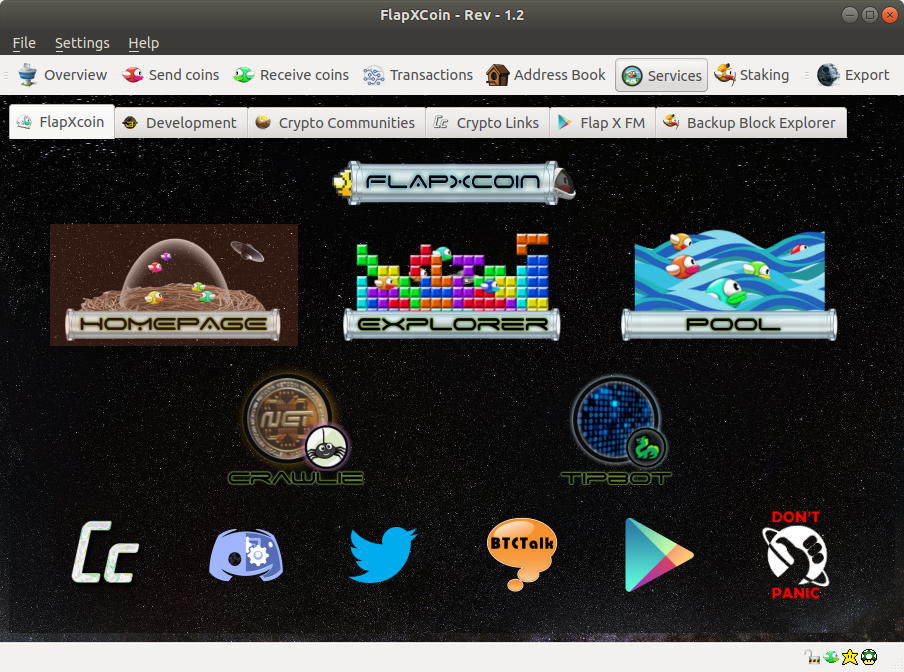904x672 pixels.
Task: Open the Explorer tetris-block link
Action: click(451, 286)
